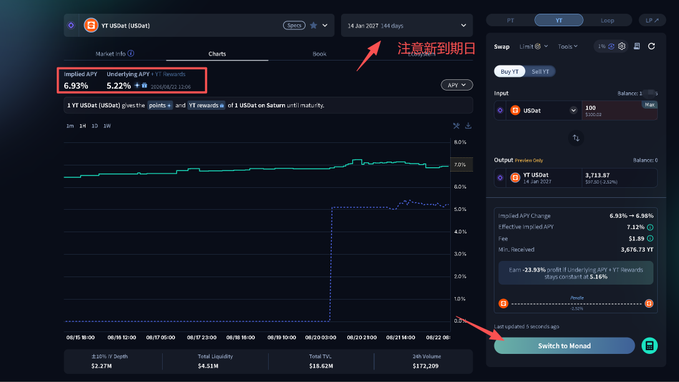Viewport: 679px width, 382px height.
Task: Click the YT rewards tag in description
Action: [x=206, y=105]
